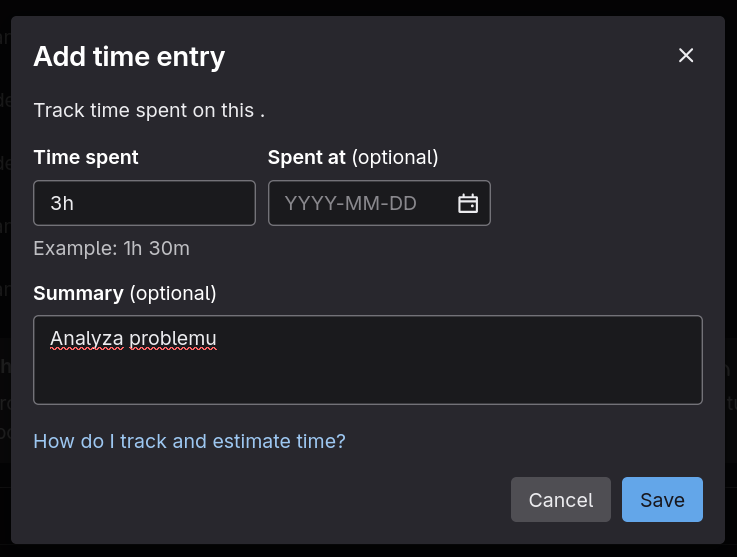
Task: Click the Time spent input field
Action: [x=144, y=203]
